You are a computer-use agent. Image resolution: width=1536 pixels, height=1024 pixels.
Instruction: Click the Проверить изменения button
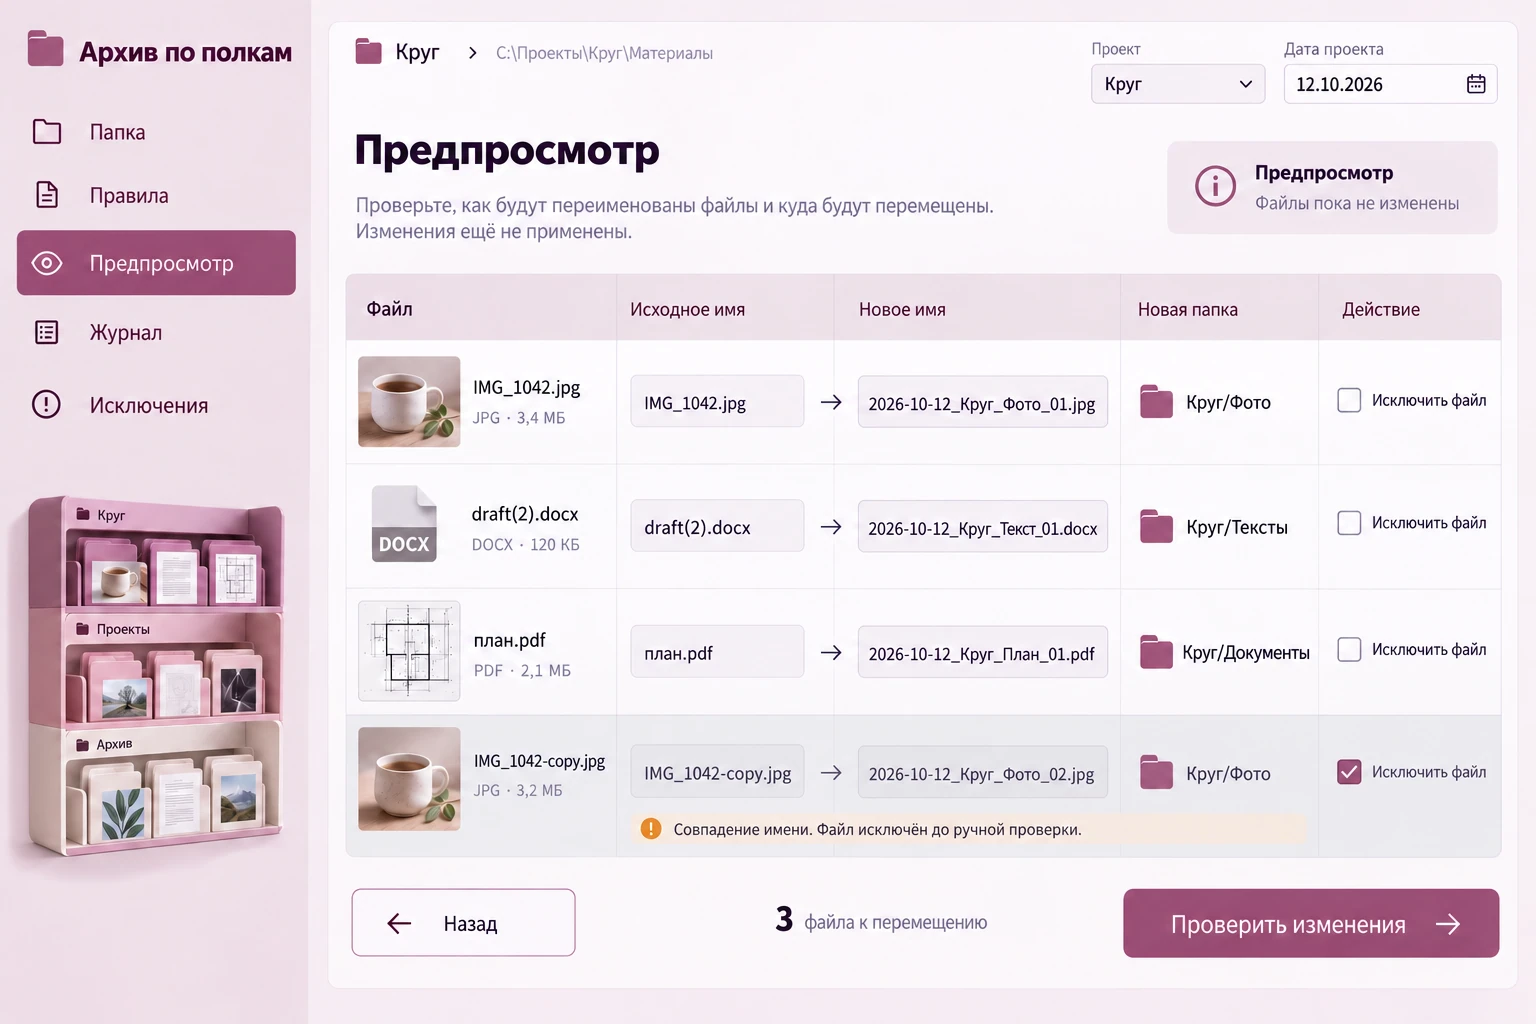pyautogui.click(x=1311, y=923)
